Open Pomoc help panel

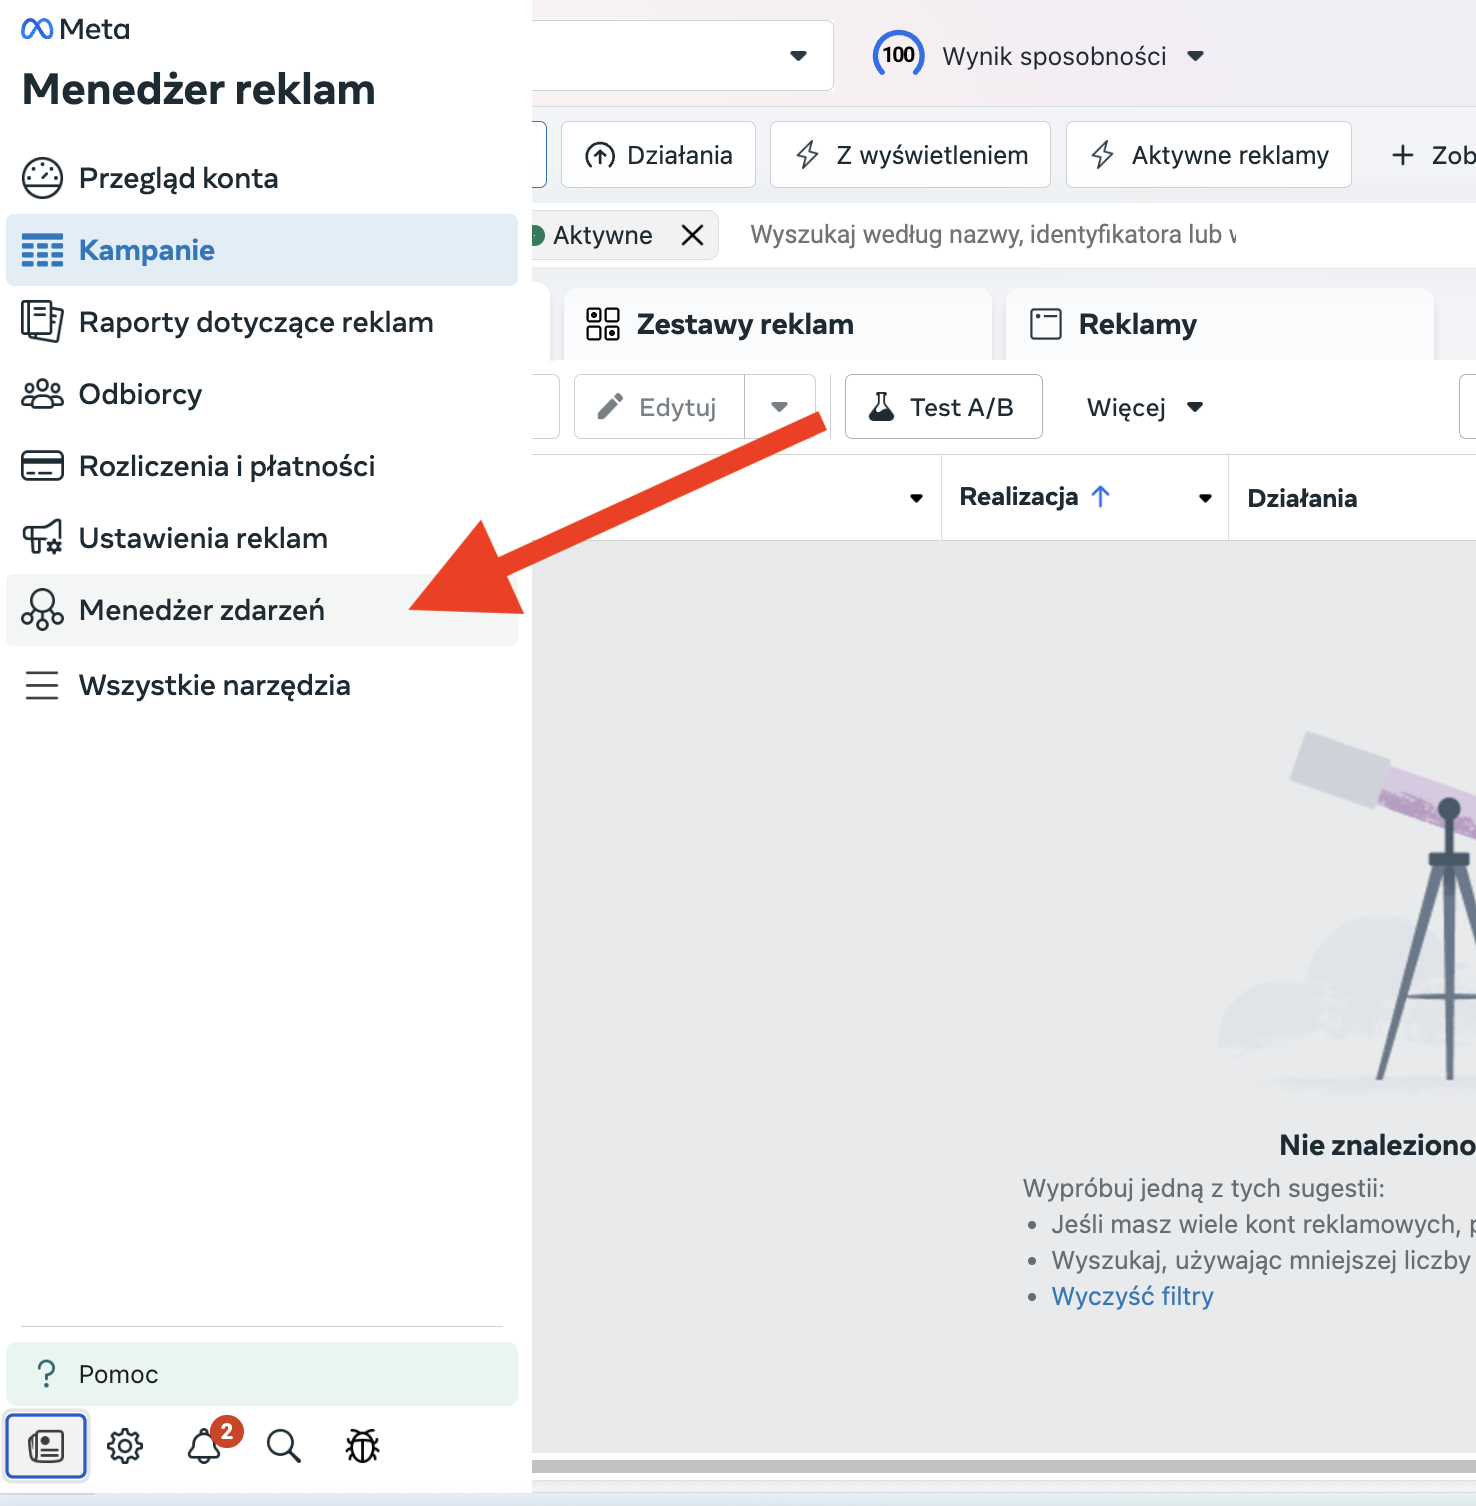[262, 1374]
